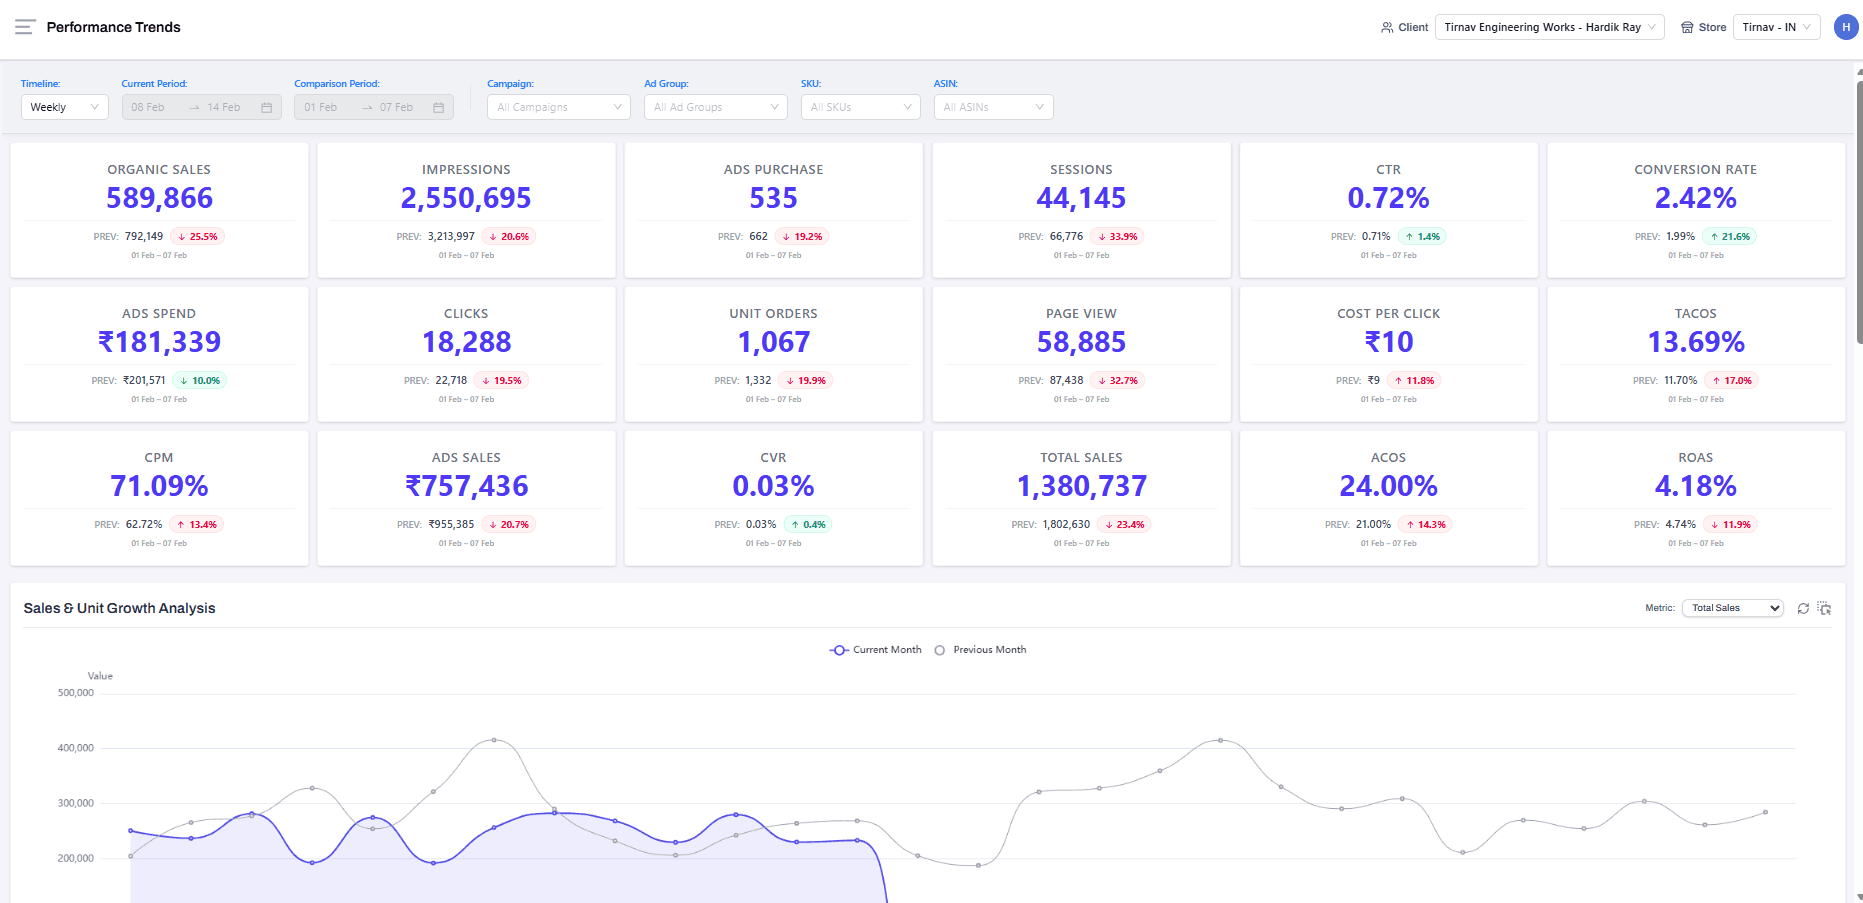The height and width of the screenshot is (903, 1863).
Task: Expand the All Campaigns dropdown
Action: click(x=558, y=107)
